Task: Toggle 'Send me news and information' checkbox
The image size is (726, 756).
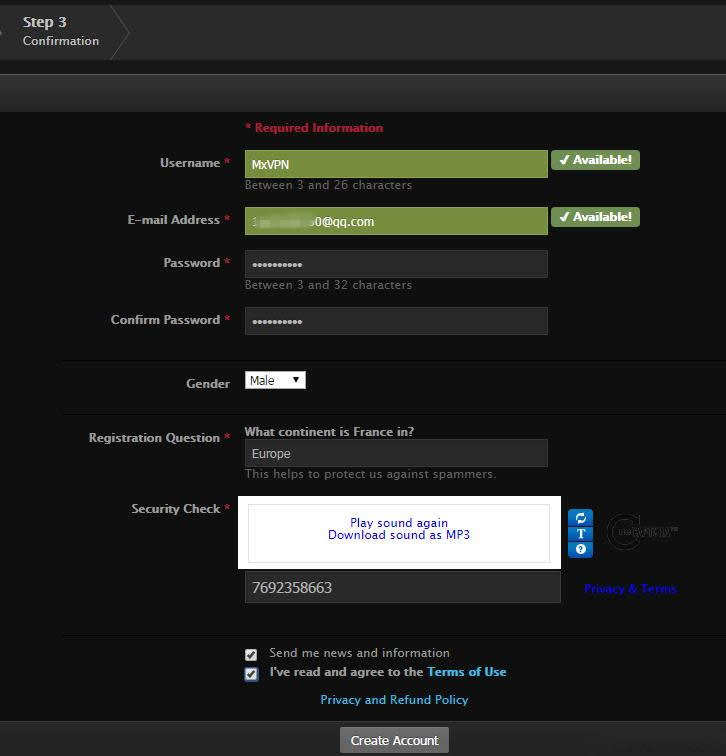Action: pos(251,654)
